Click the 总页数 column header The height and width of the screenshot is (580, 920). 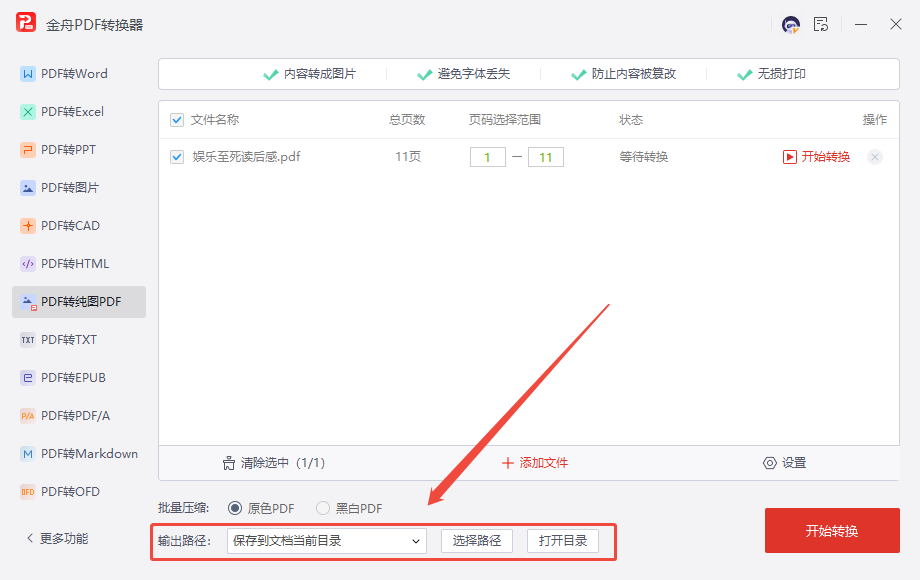(407, 120)
